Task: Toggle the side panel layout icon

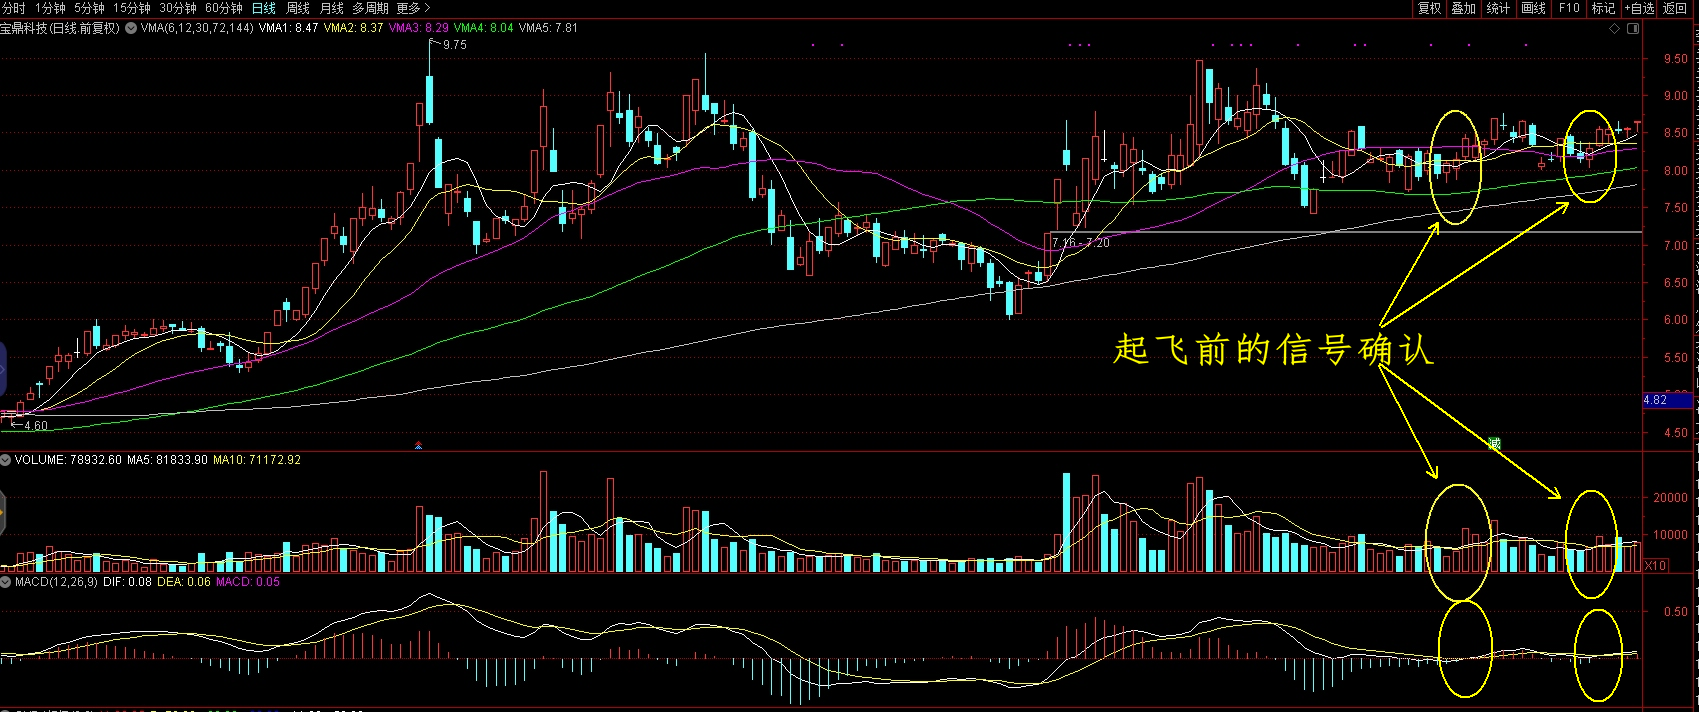Action: [1634, 29]
